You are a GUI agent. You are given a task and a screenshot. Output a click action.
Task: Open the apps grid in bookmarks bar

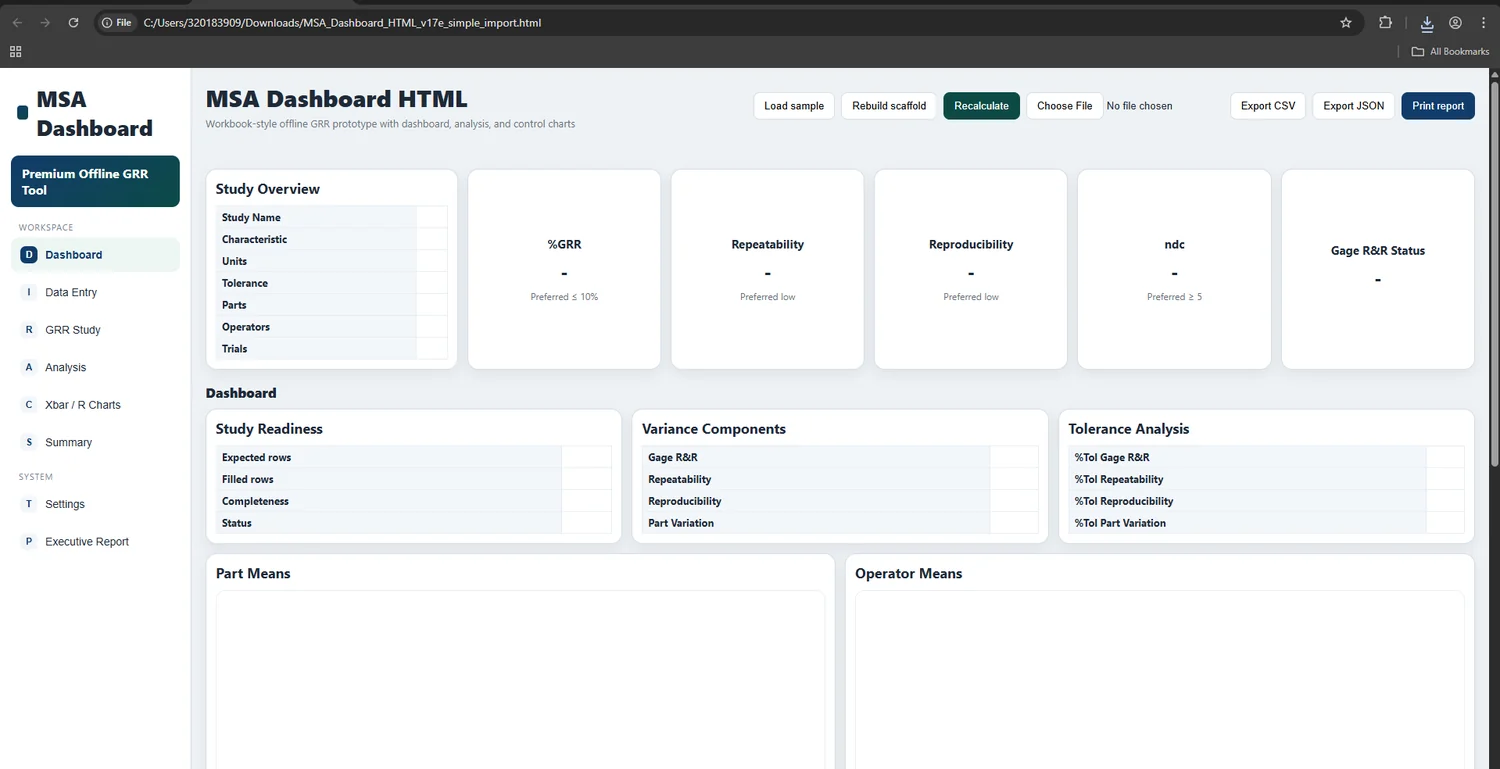pos(16,51)
